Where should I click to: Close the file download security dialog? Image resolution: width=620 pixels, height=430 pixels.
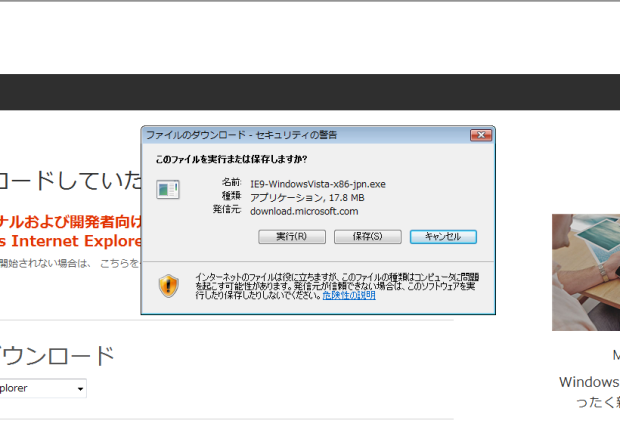[481, 135]
